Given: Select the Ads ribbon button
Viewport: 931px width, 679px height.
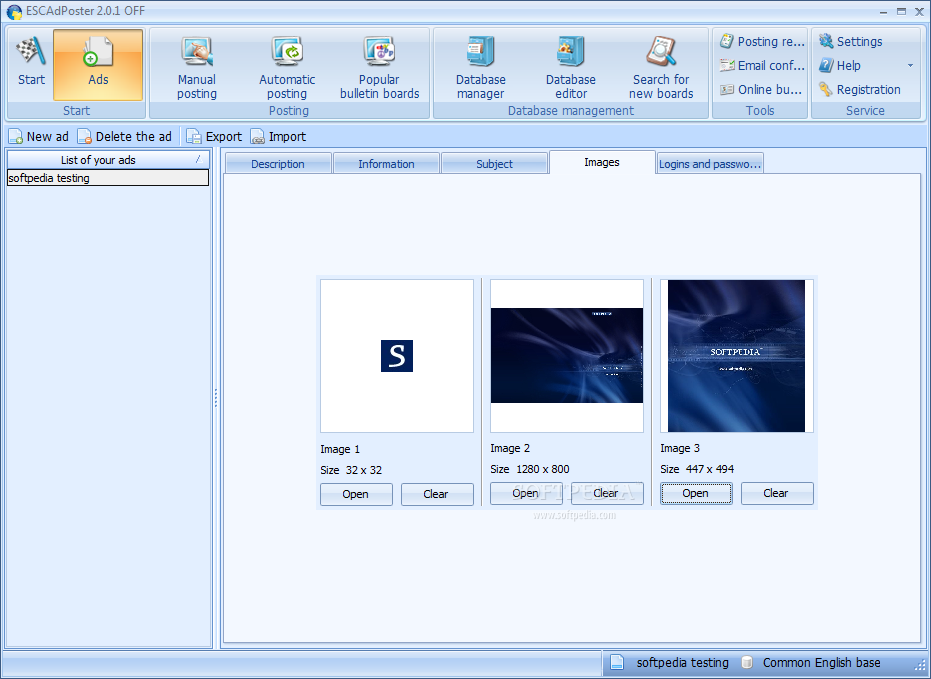Looking at the screenshot, I should (98, 65).
